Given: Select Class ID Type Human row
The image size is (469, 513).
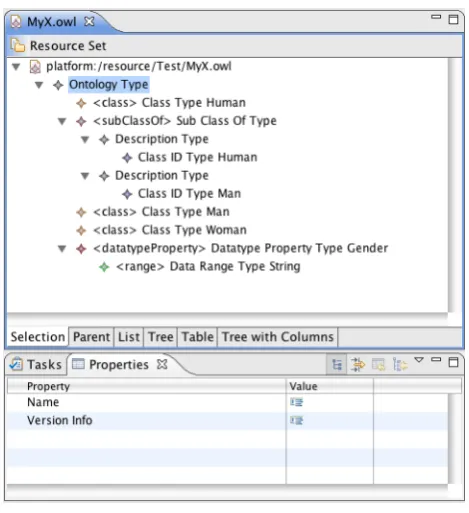Looking at the screenshot, I should click(x=197, y=157).
